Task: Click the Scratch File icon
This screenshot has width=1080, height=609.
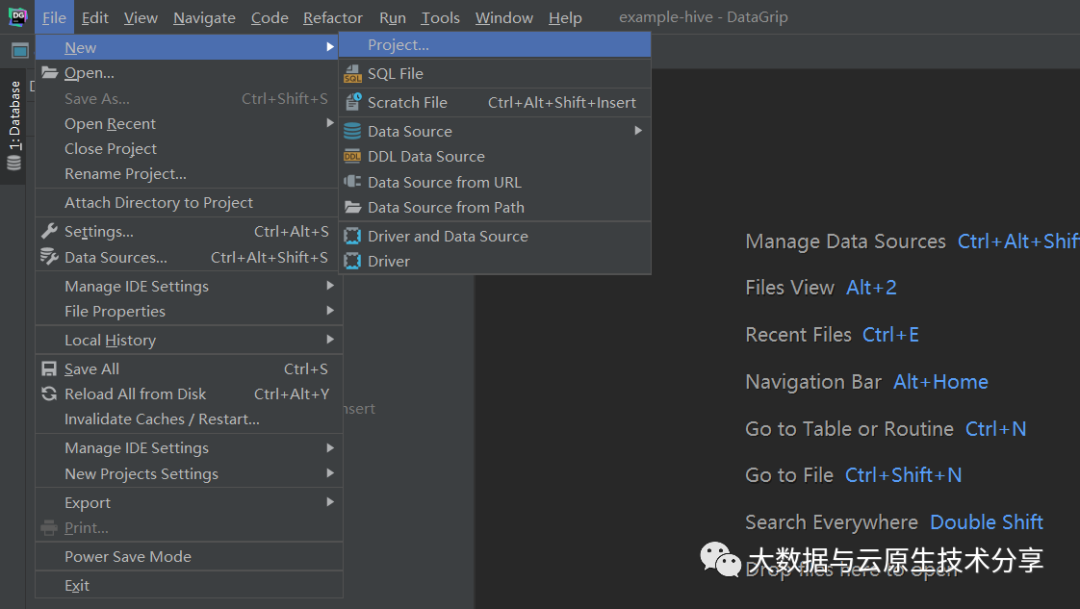Action: pos(352,102)
